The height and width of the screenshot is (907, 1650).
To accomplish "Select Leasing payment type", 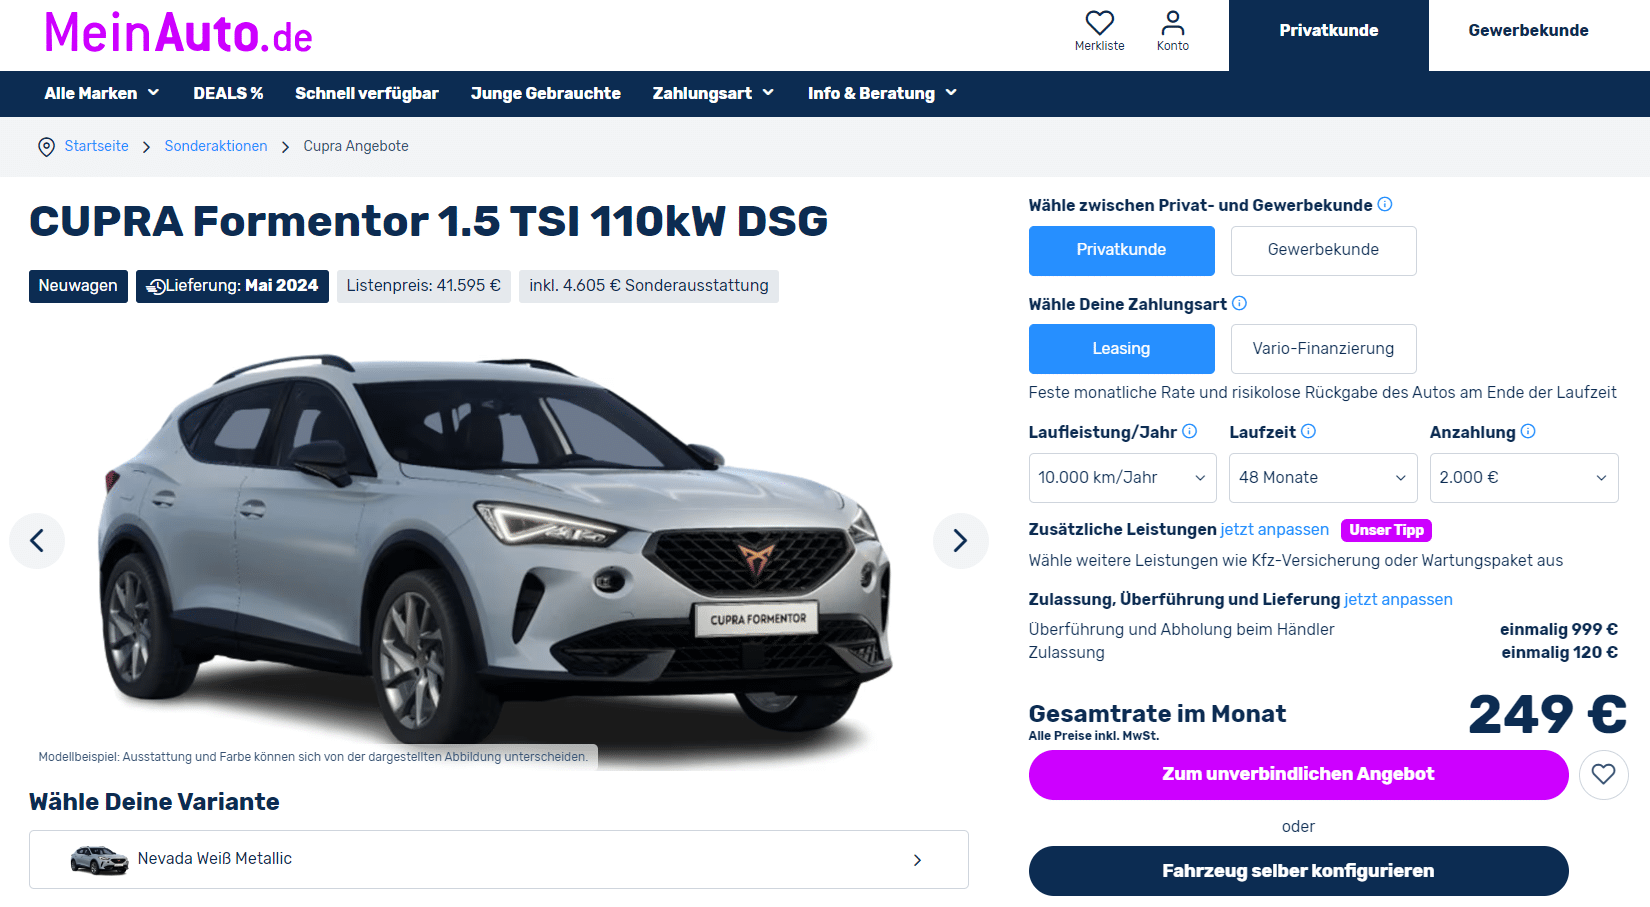I will 1121,349.
